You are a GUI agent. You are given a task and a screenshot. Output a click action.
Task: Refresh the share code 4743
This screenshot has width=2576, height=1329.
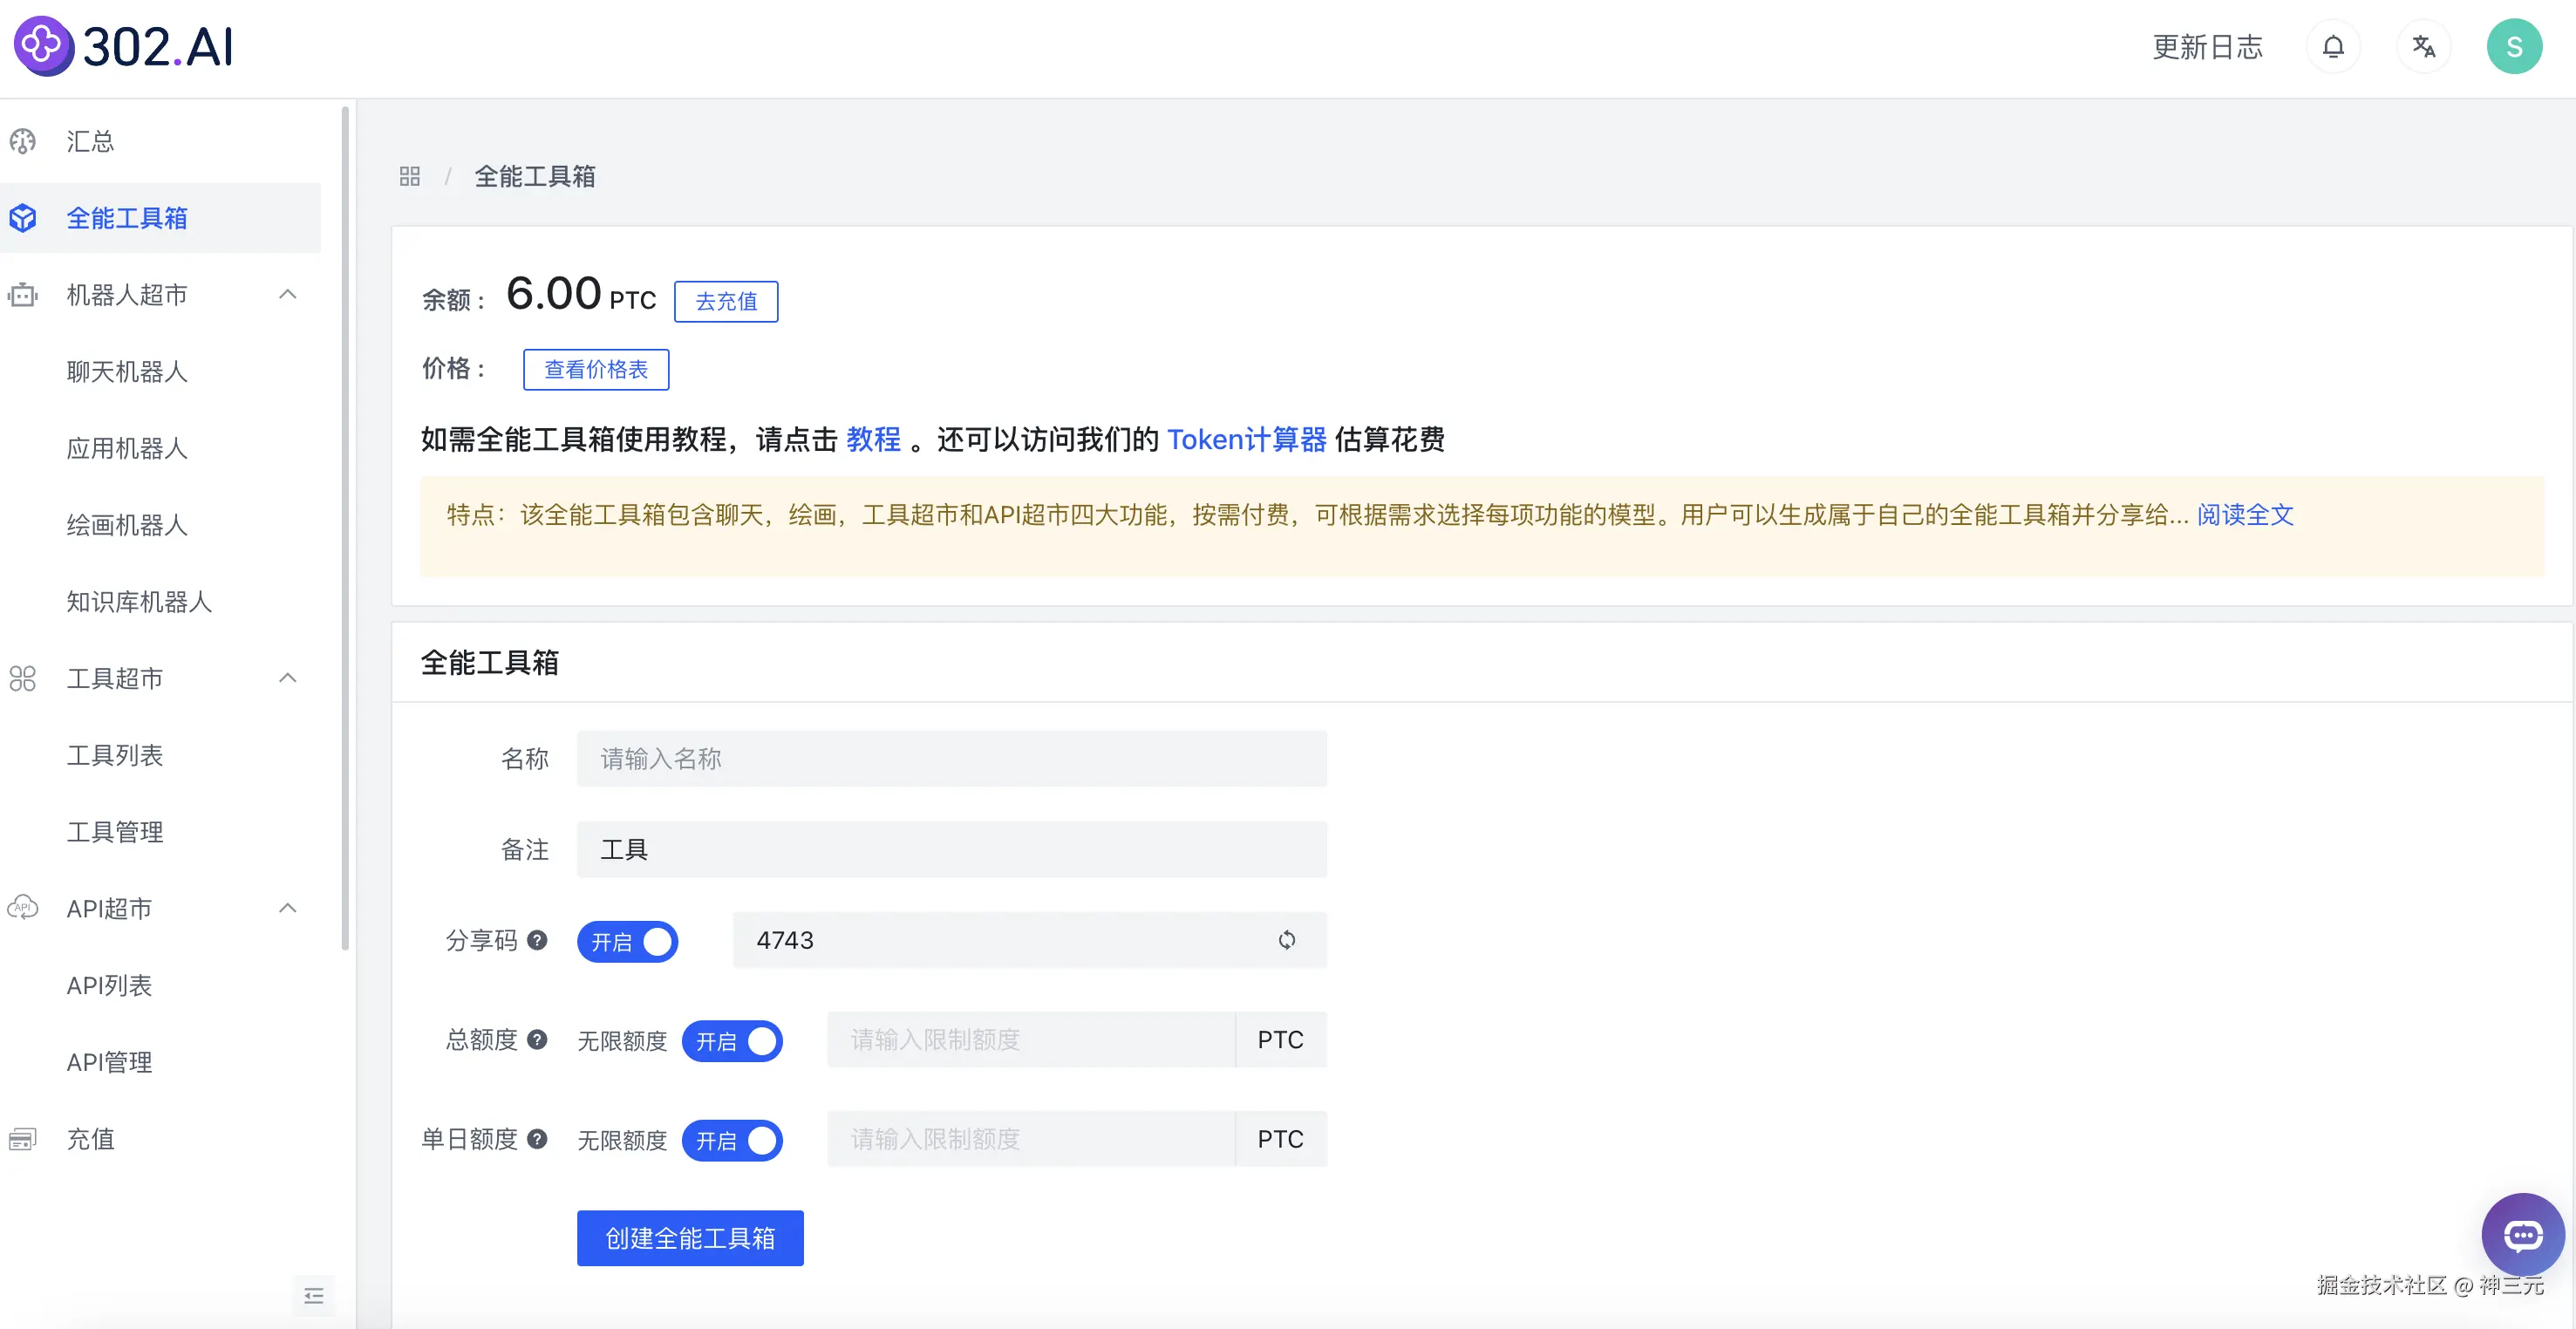pyautogui.click(x=1286, y=940)
